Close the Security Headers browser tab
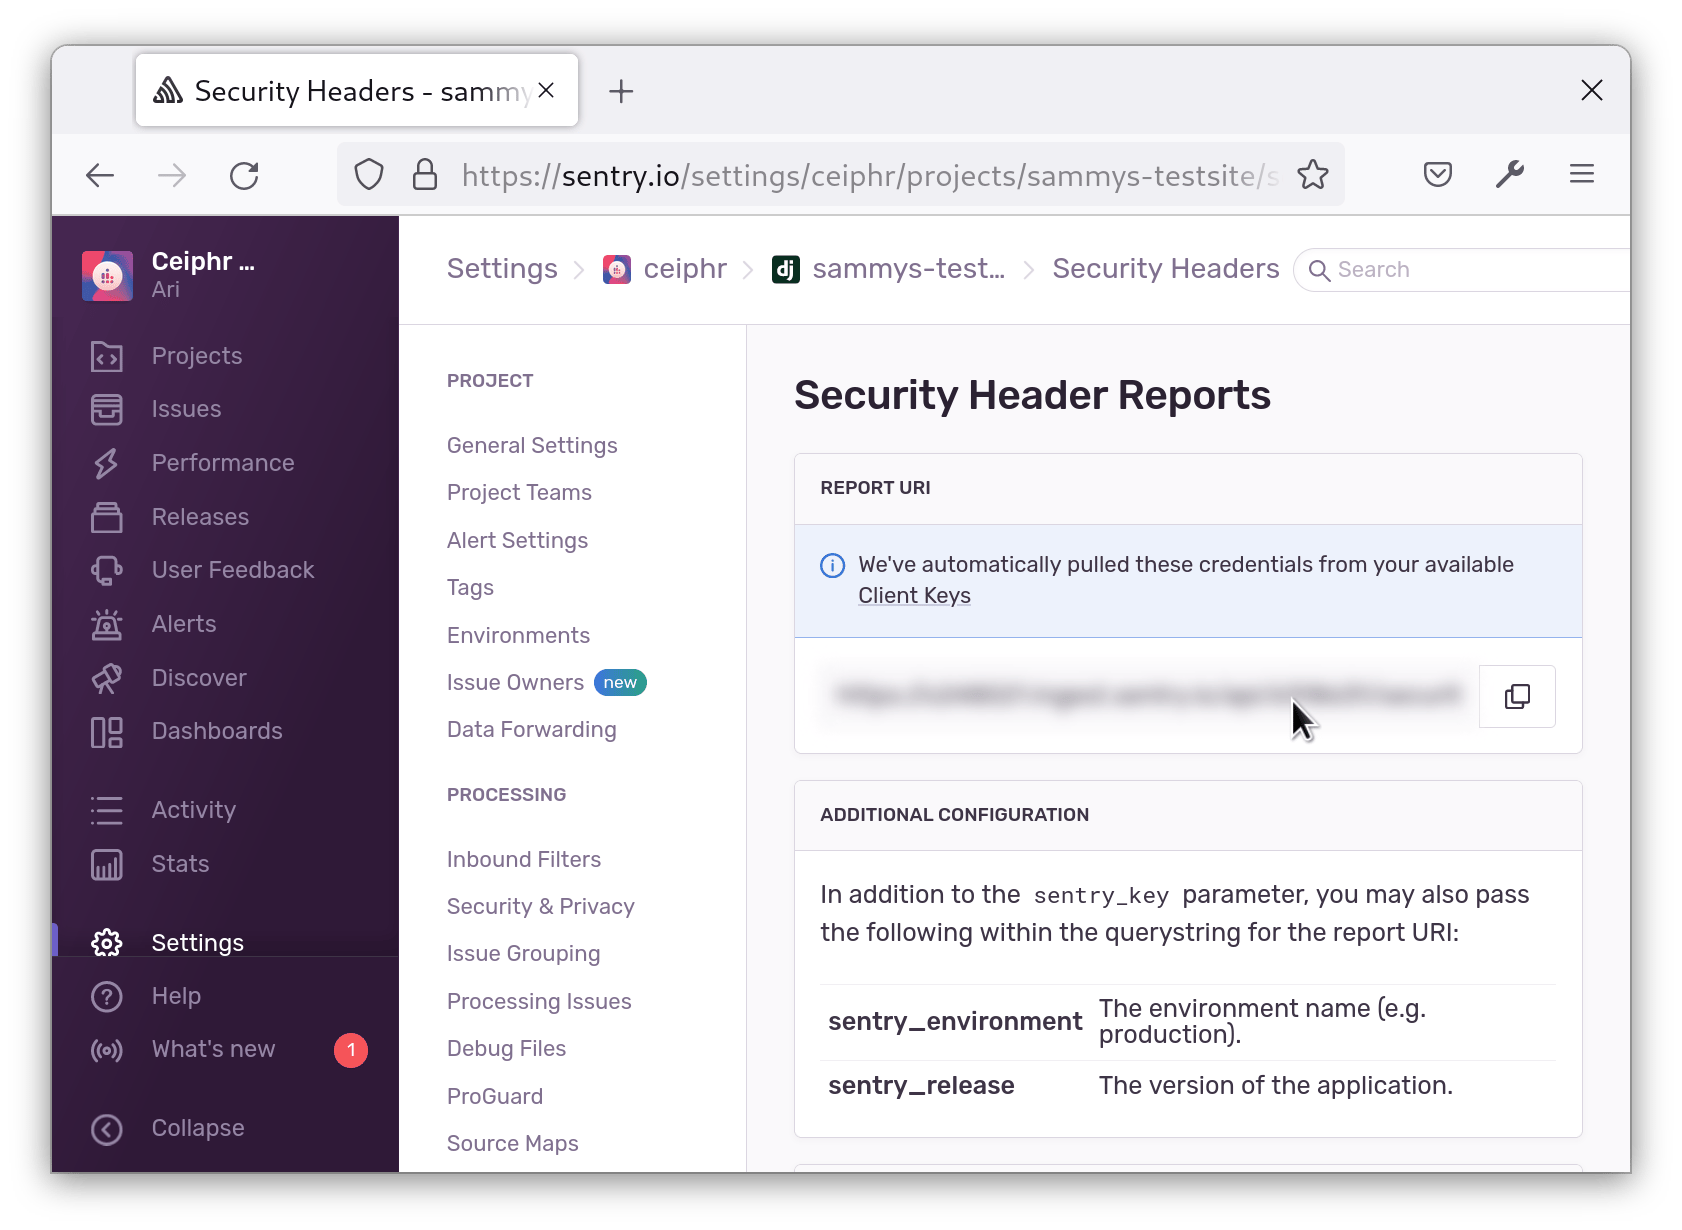The height and width of the screenshot is (1230, 1682). [x=546, y=90]
